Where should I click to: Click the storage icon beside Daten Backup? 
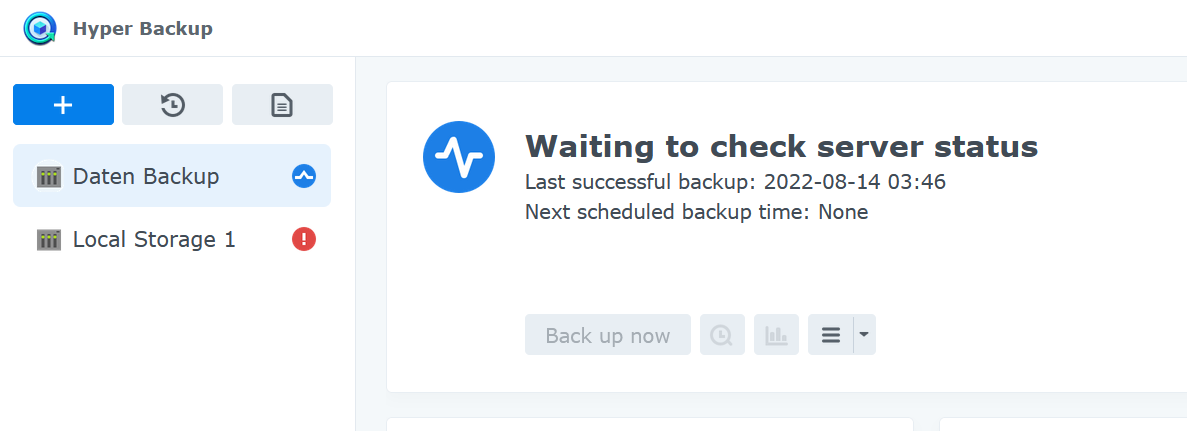click(x=49, y=177)
